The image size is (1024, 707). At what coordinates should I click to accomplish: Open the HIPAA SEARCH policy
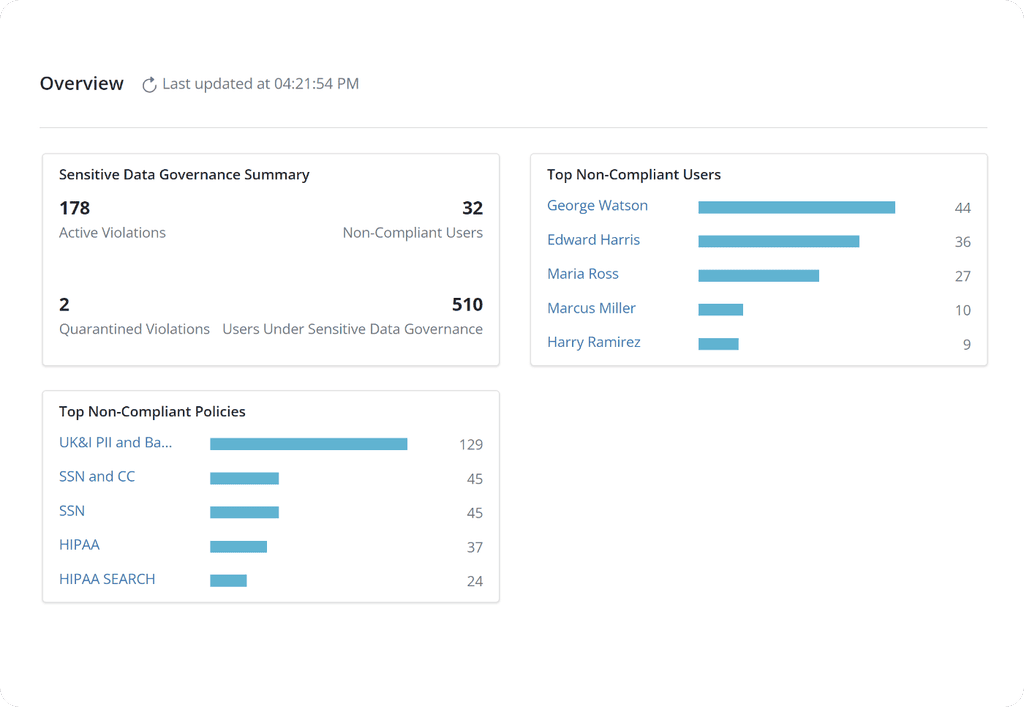click(x=107, y=578)
